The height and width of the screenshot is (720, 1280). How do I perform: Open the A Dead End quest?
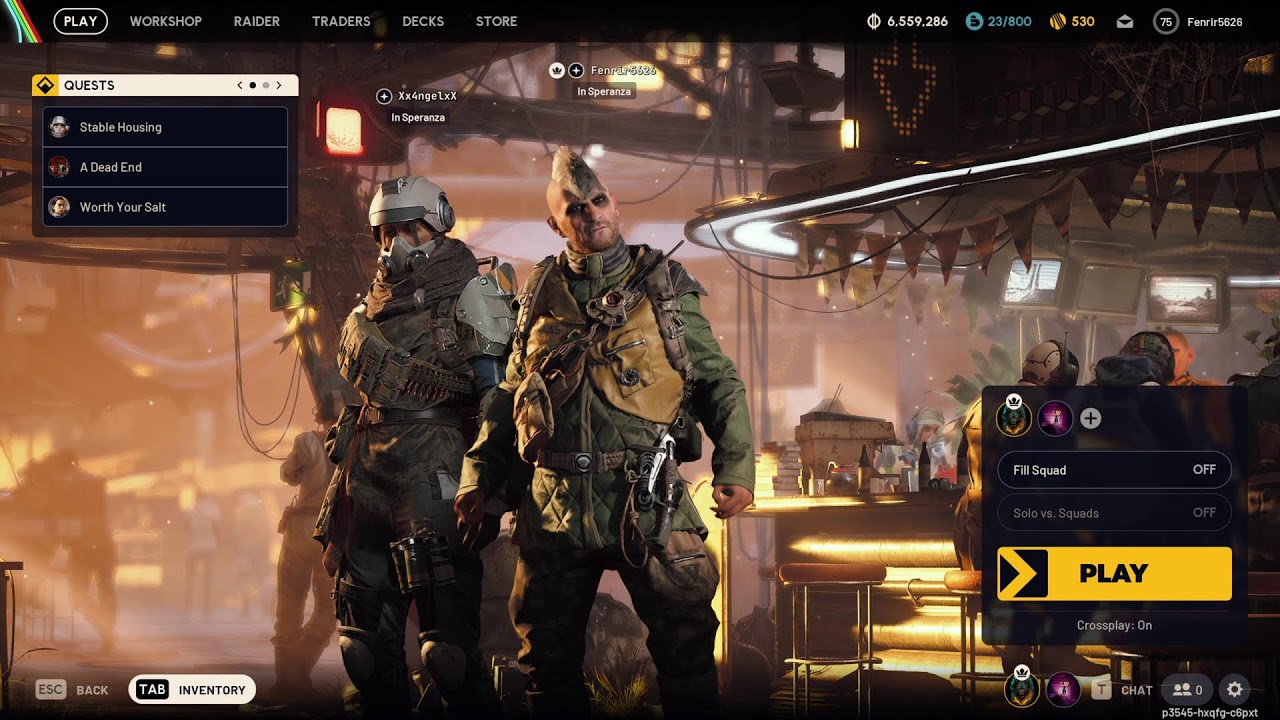click(165, 167)
